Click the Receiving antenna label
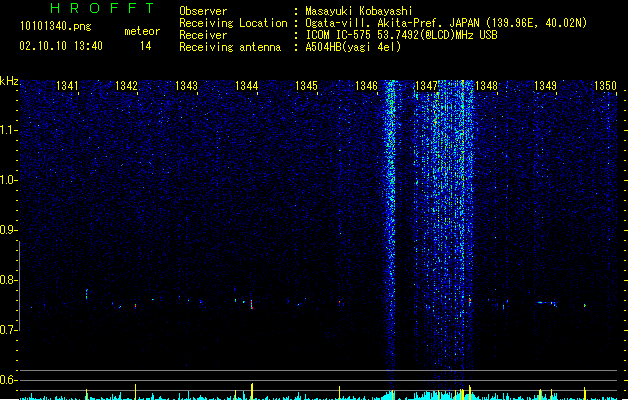629x400 pixels. (x=230, y=47)
